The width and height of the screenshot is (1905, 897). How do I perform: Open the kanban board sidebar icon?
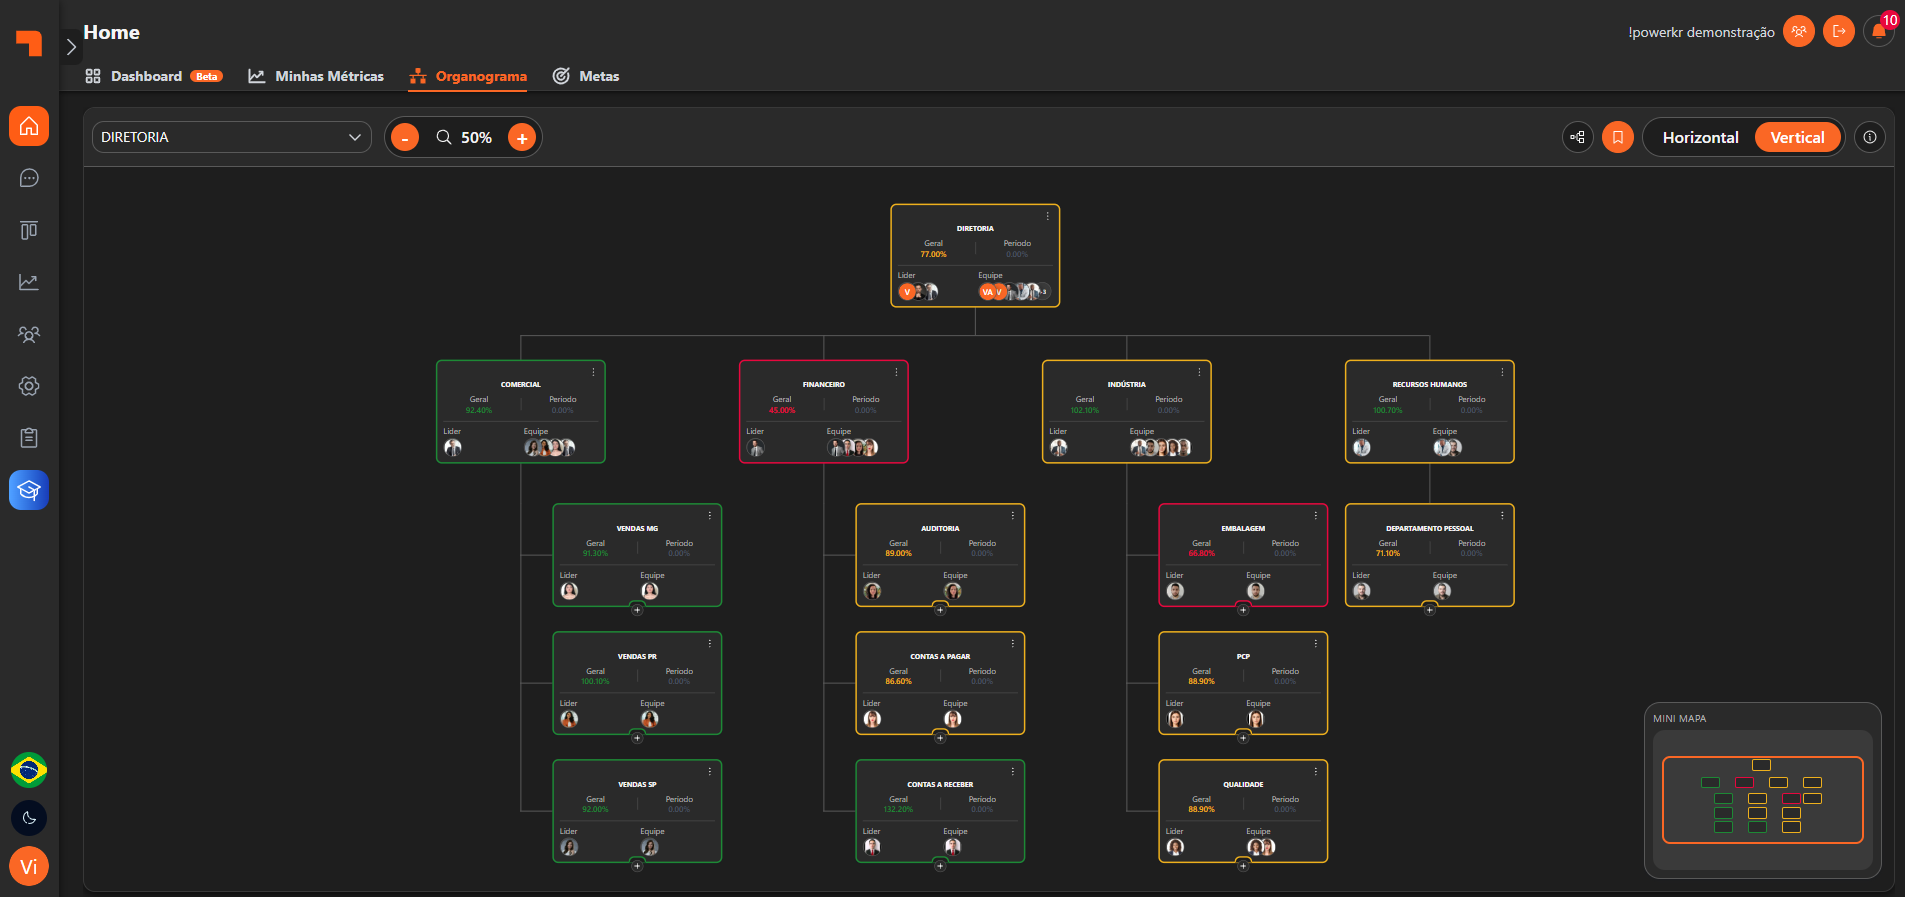click(29, 230)
